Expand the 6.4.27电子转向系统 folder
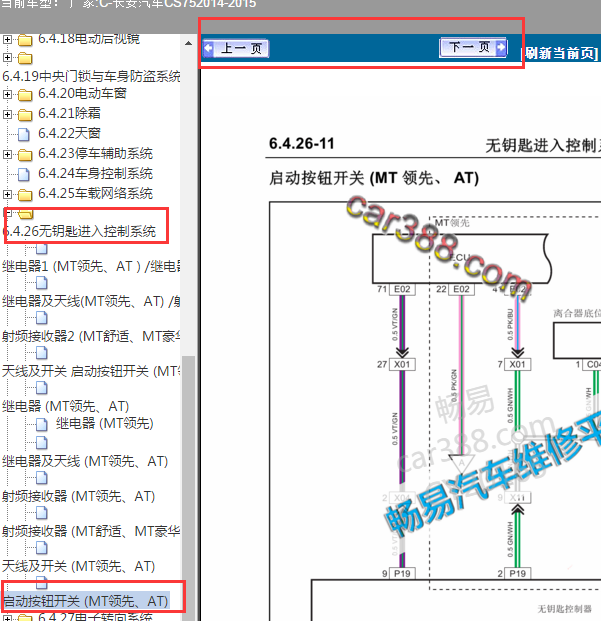The image size is (601, 621). pyautogui.click(x=7, y=617)
